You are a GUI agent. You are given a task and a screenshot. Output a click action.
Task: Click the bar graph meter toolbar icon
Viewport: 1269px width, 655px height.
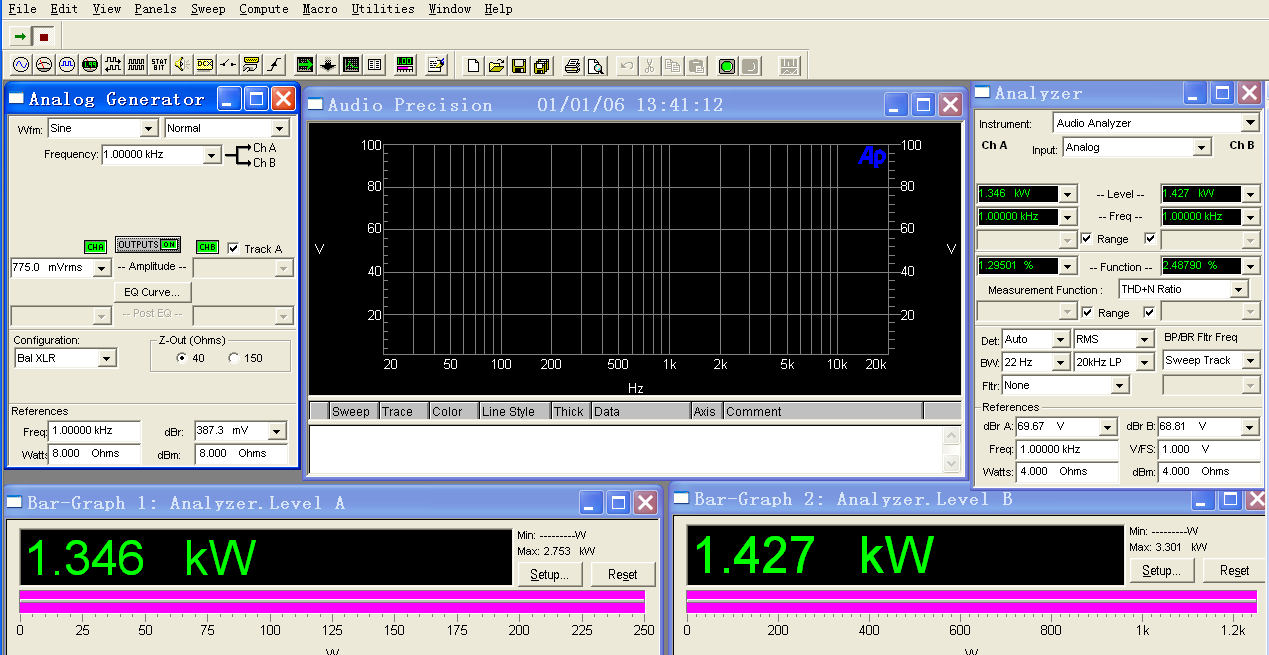pyautogui.click(x=405, y=65)
